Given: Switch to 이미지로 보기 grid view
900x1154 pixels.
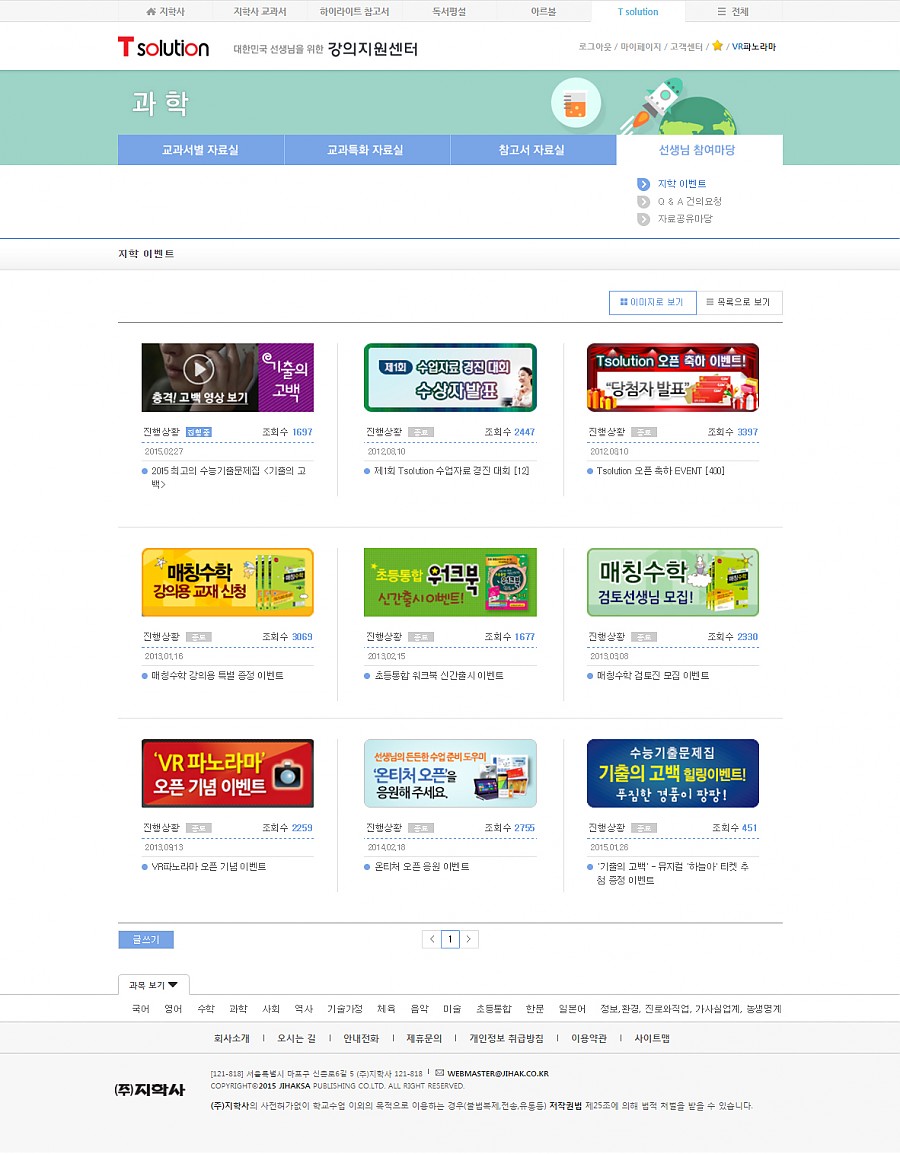Looking at the screenshot, I should (652, 302).
